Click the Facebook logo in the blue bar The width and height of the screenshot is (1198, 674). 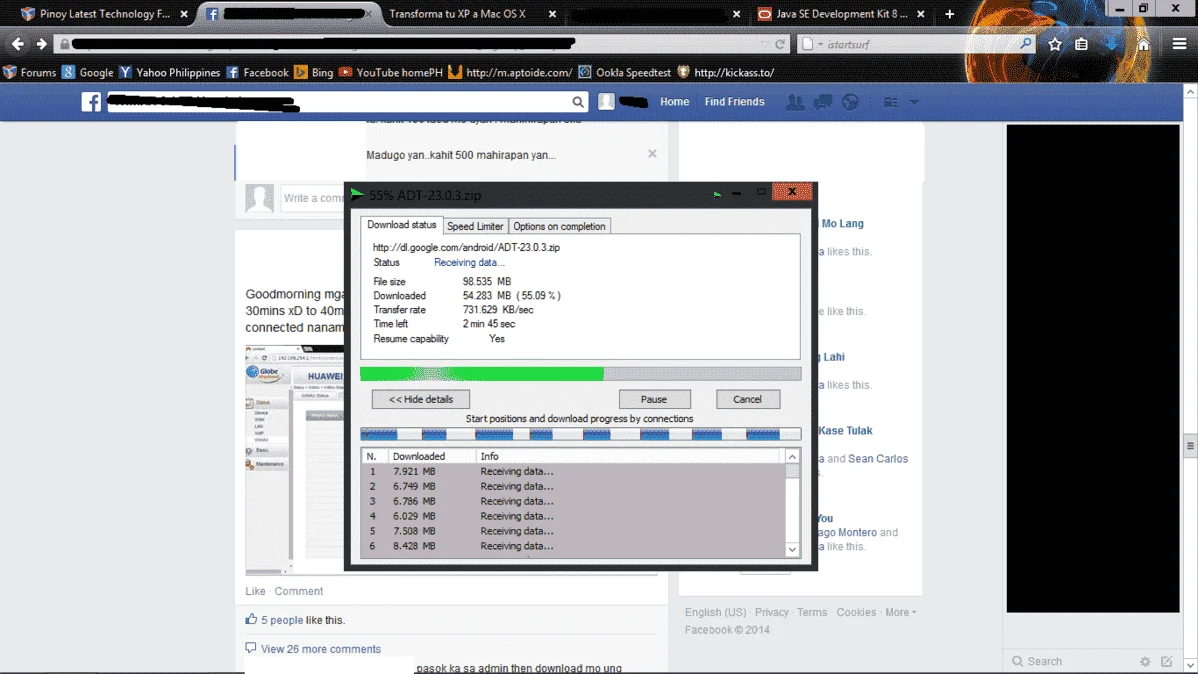pos(91,102)
